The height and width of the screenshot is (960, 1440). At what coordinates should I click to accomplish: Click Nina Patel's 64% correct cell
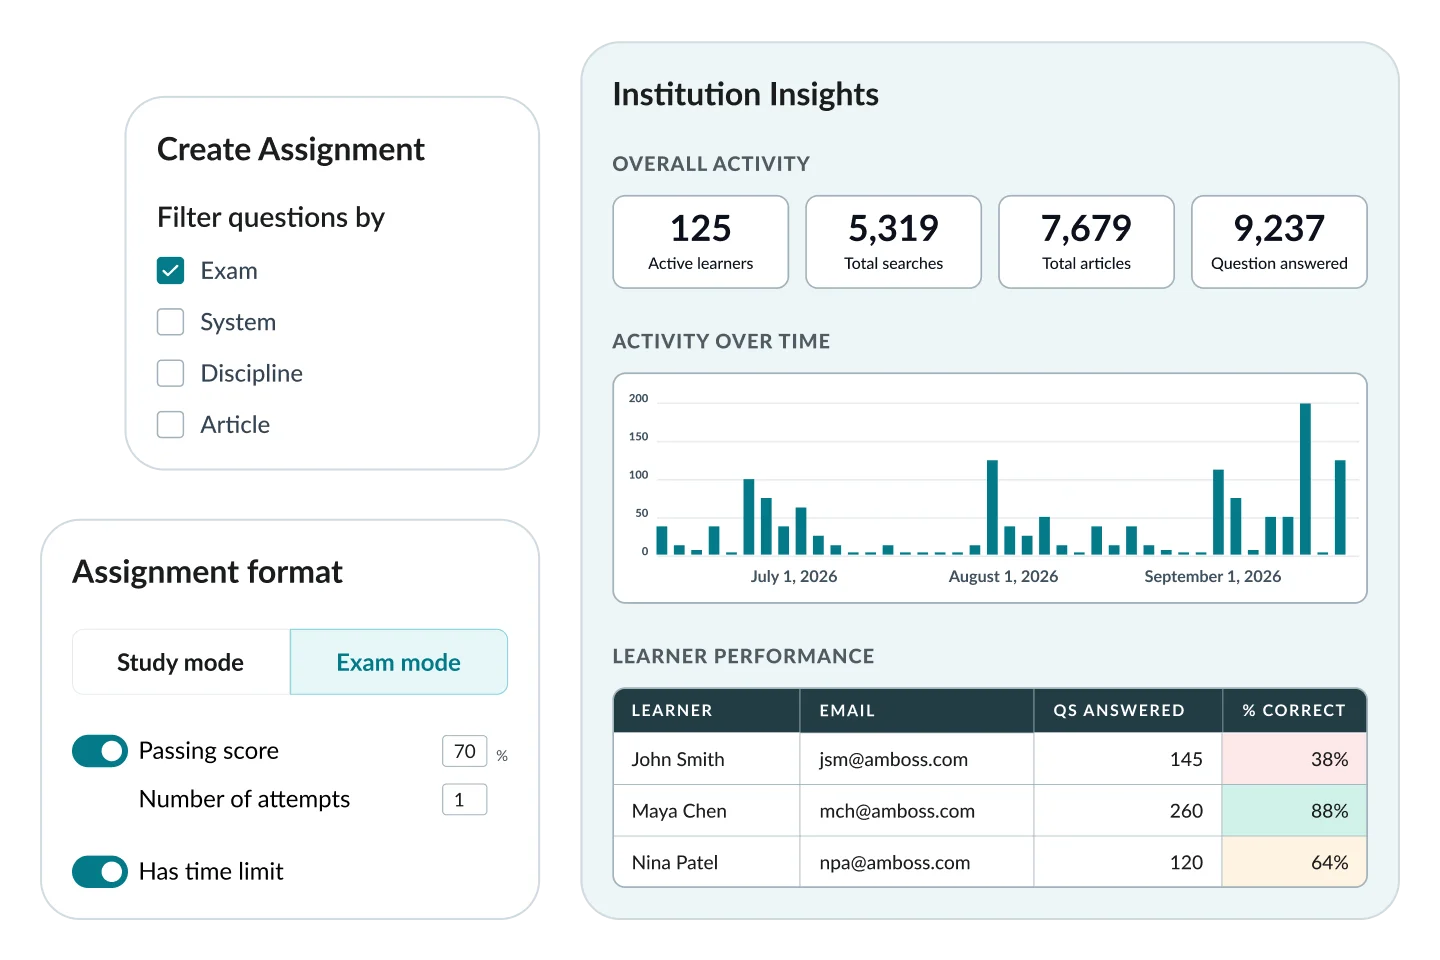pos(1330,861)
